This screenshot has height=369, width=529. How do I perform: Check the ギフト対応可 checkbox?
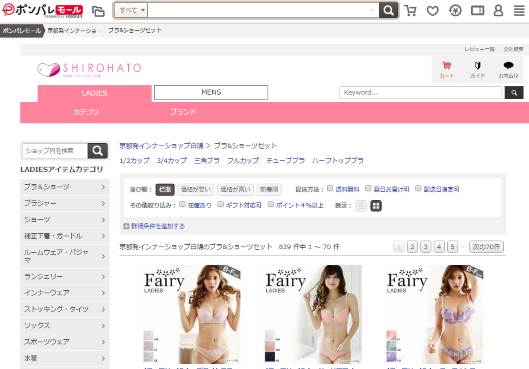click(x=220, y=204)
